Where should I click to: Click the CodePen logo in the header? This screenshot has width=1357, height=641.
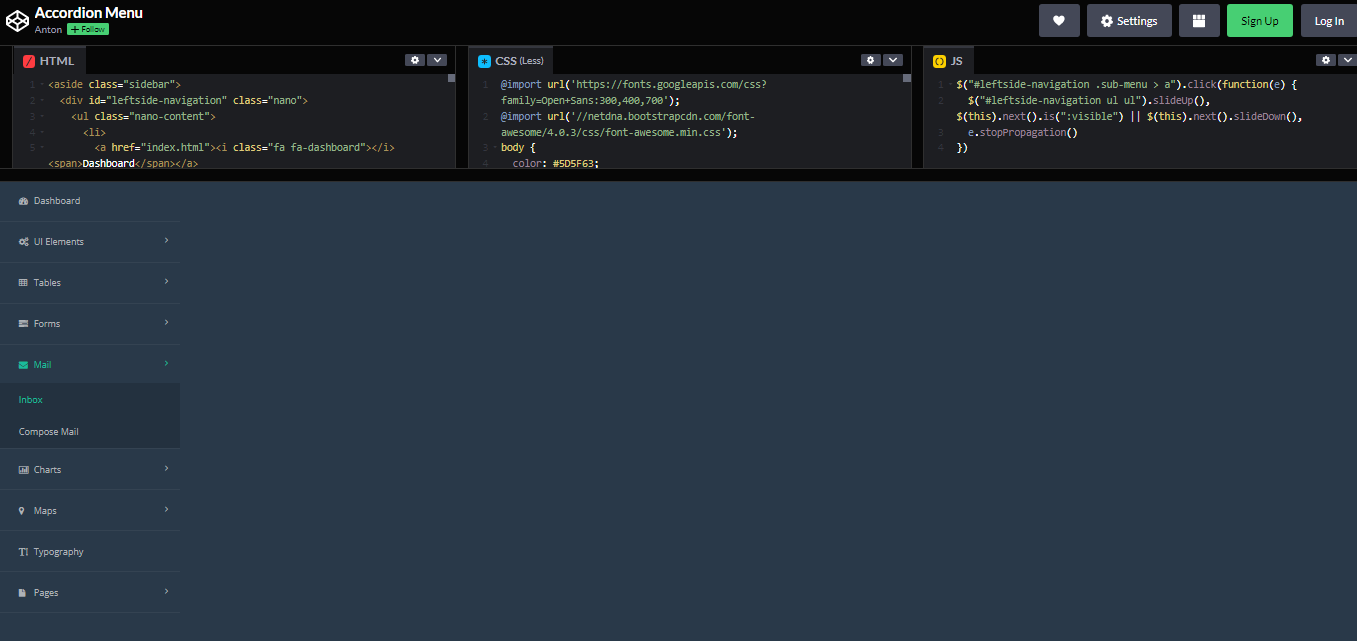point(16,19)
